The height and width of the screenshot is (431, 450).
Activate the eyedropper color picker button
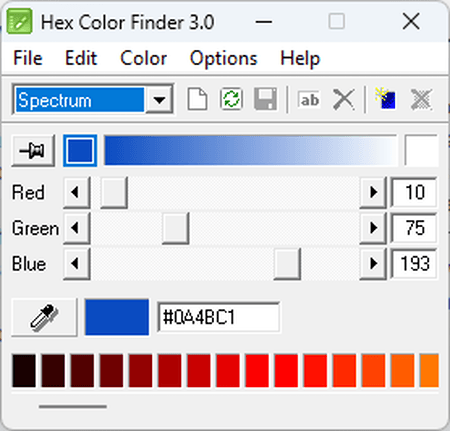pos(44,317)
